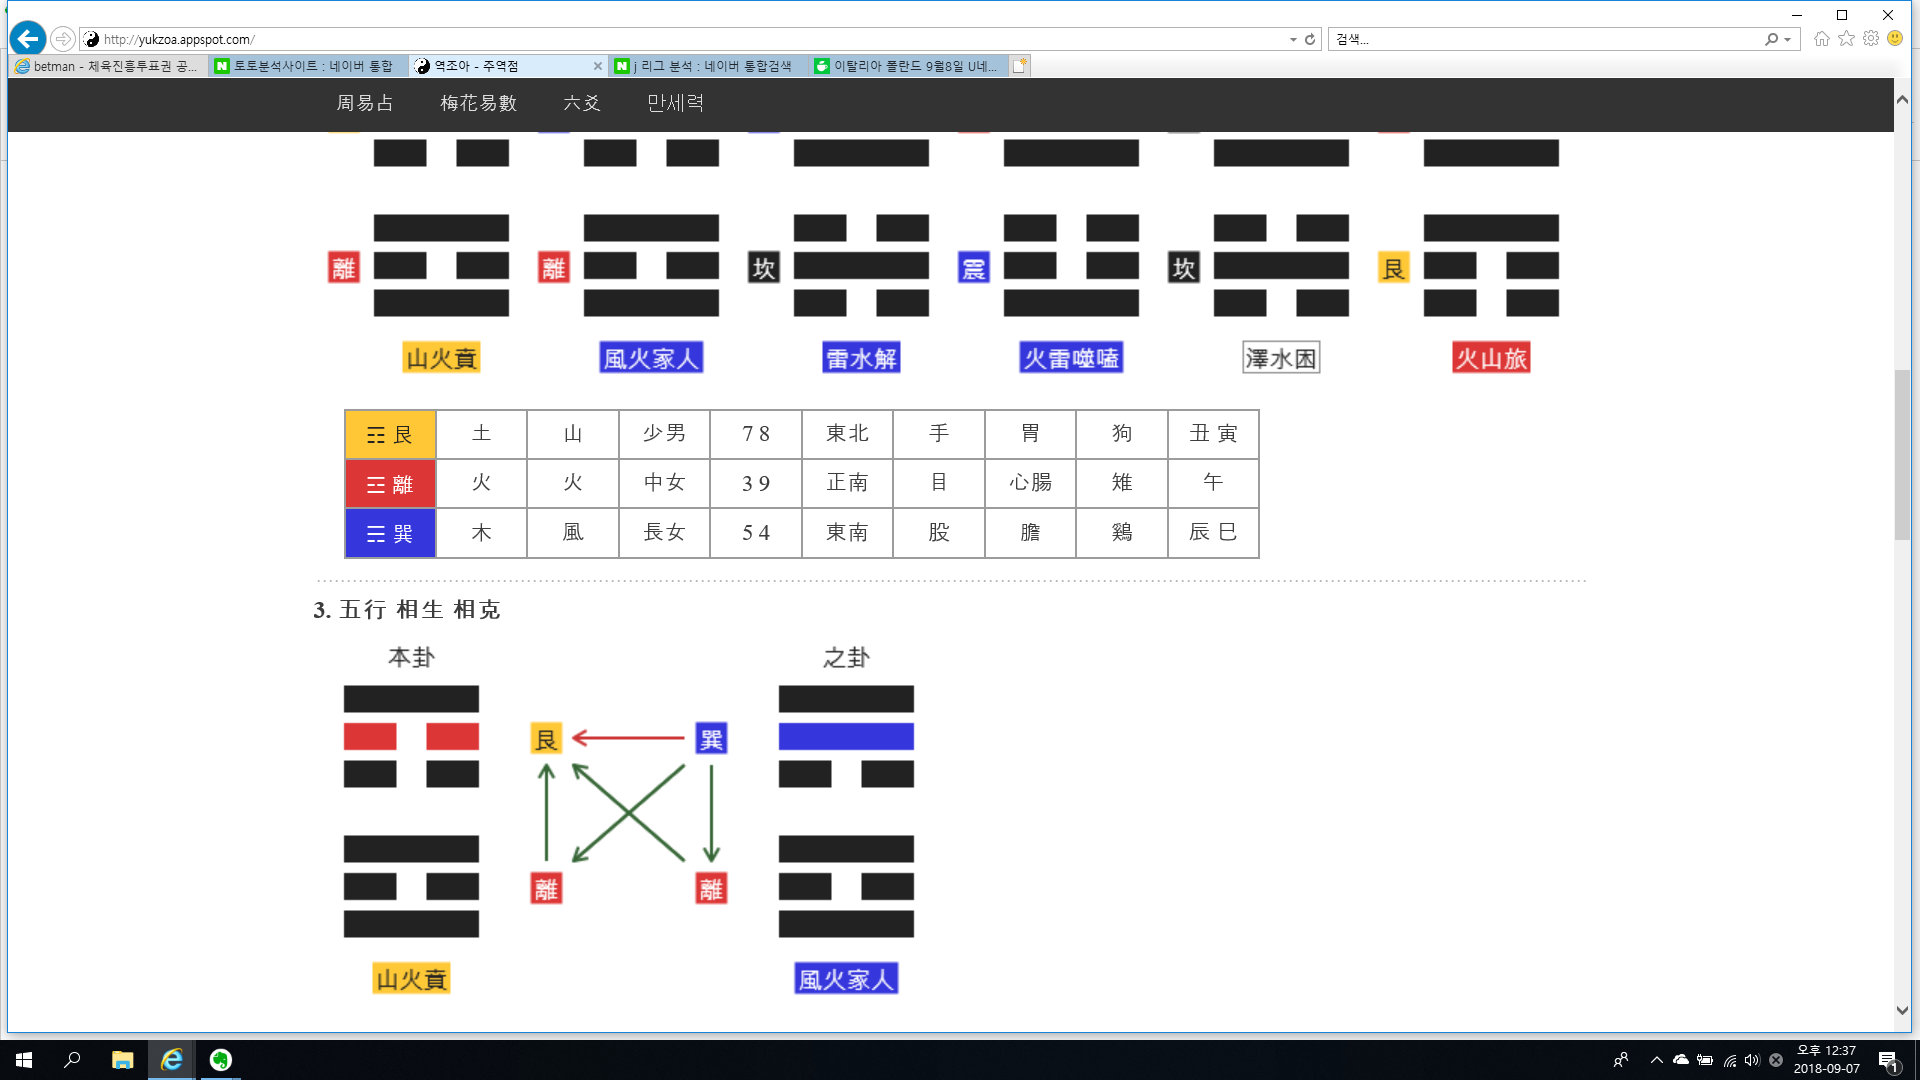Select the yellow 艮 trigram table header cell
This screenshot has height=1080, width=1920.
tap(390, 434)
